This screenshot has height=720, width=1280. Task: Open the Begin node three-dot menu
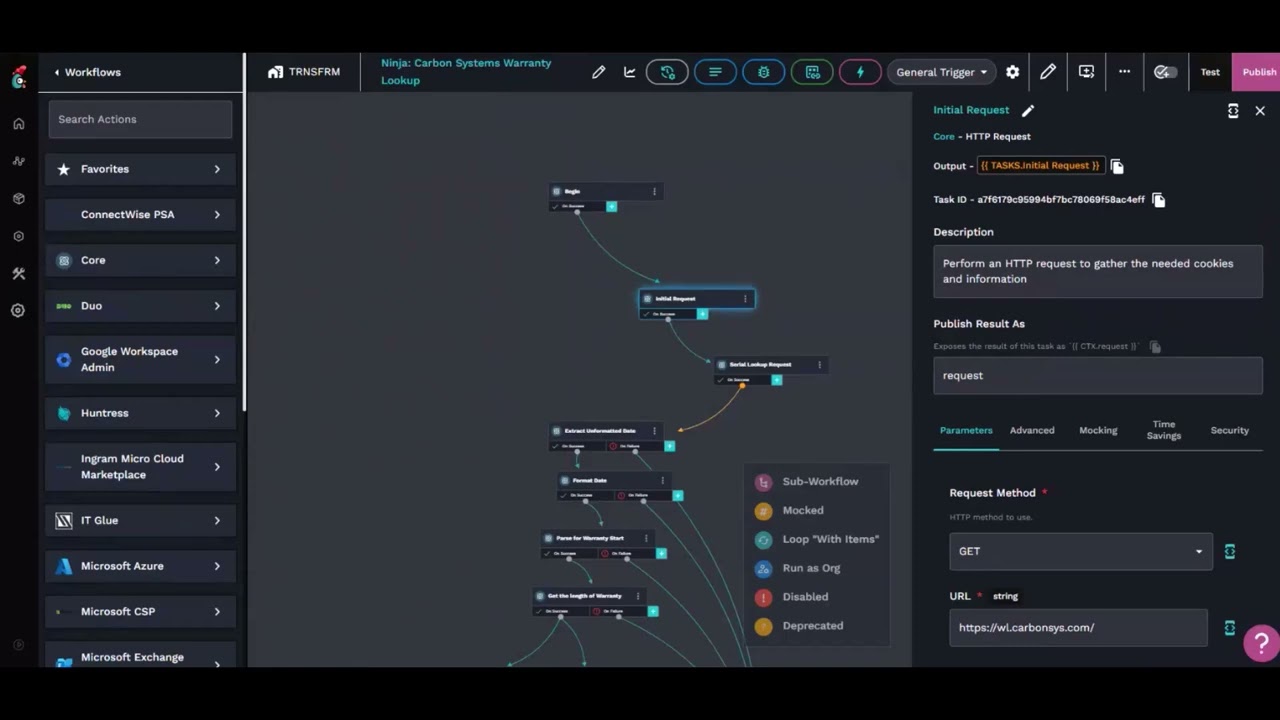tap(655, 191)
